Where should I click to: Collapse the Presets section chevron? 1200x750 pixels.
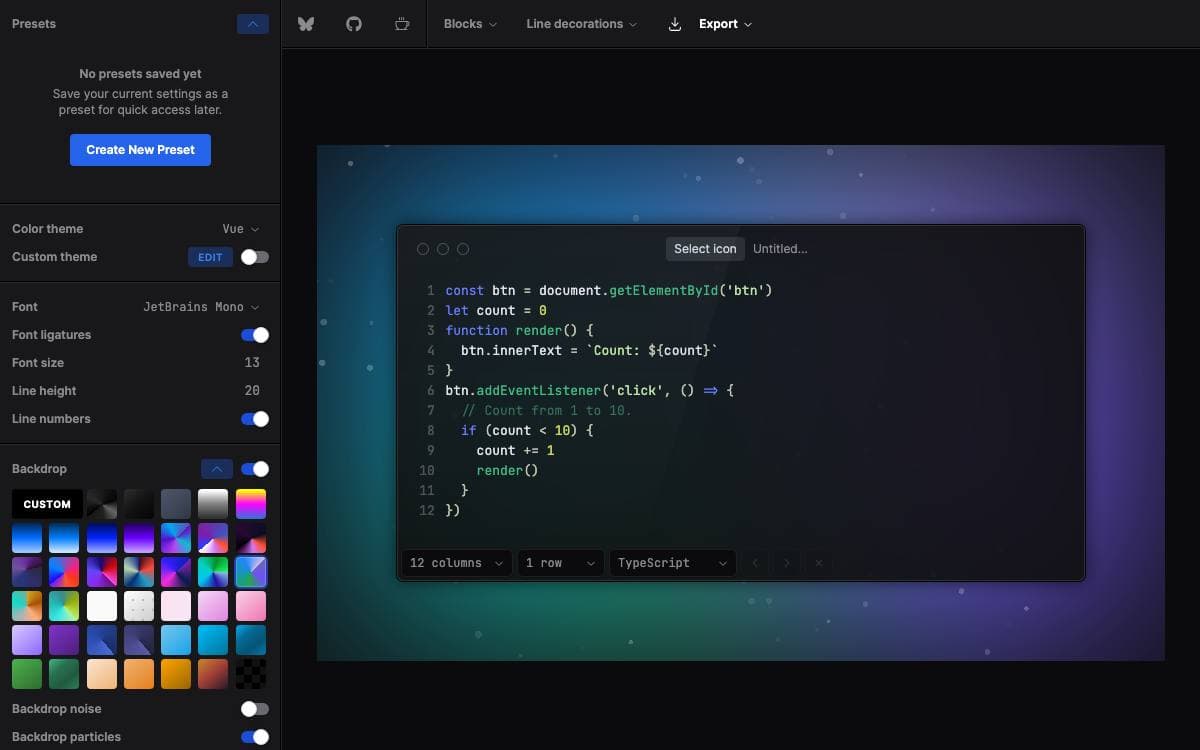pyautogui.click(x=253, y=24)
